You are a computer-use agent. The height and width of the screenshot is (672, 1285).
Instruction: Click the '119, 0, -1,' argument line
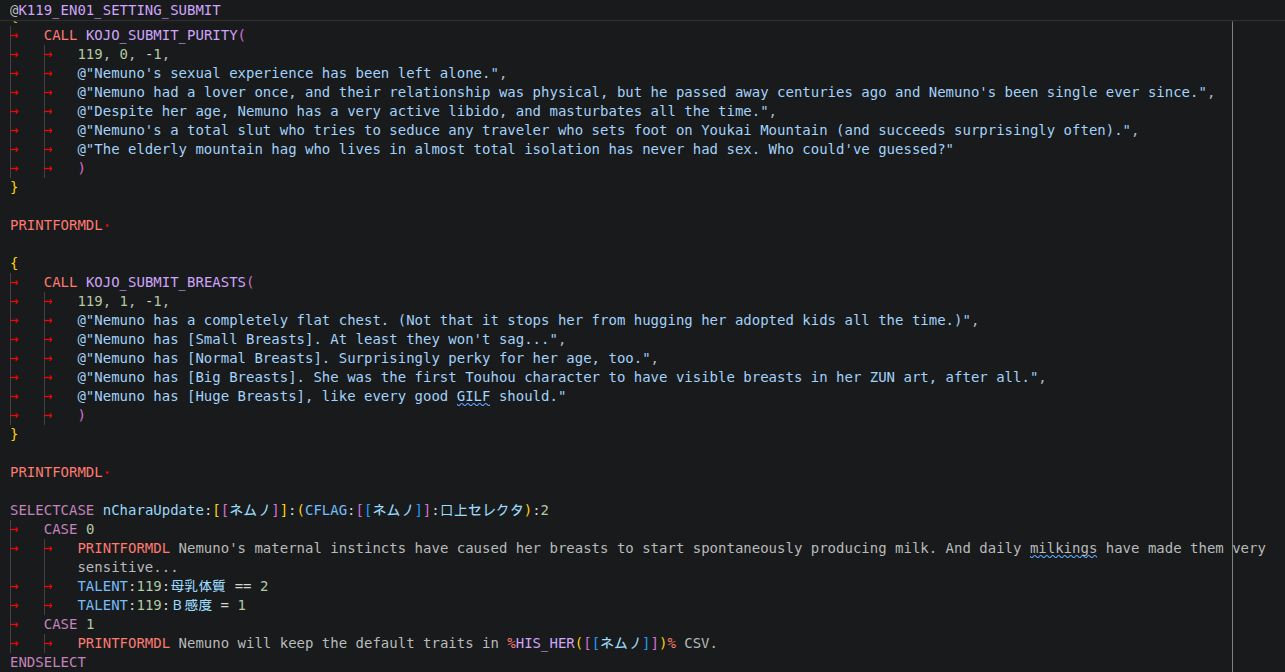click(x=124, y=54)
